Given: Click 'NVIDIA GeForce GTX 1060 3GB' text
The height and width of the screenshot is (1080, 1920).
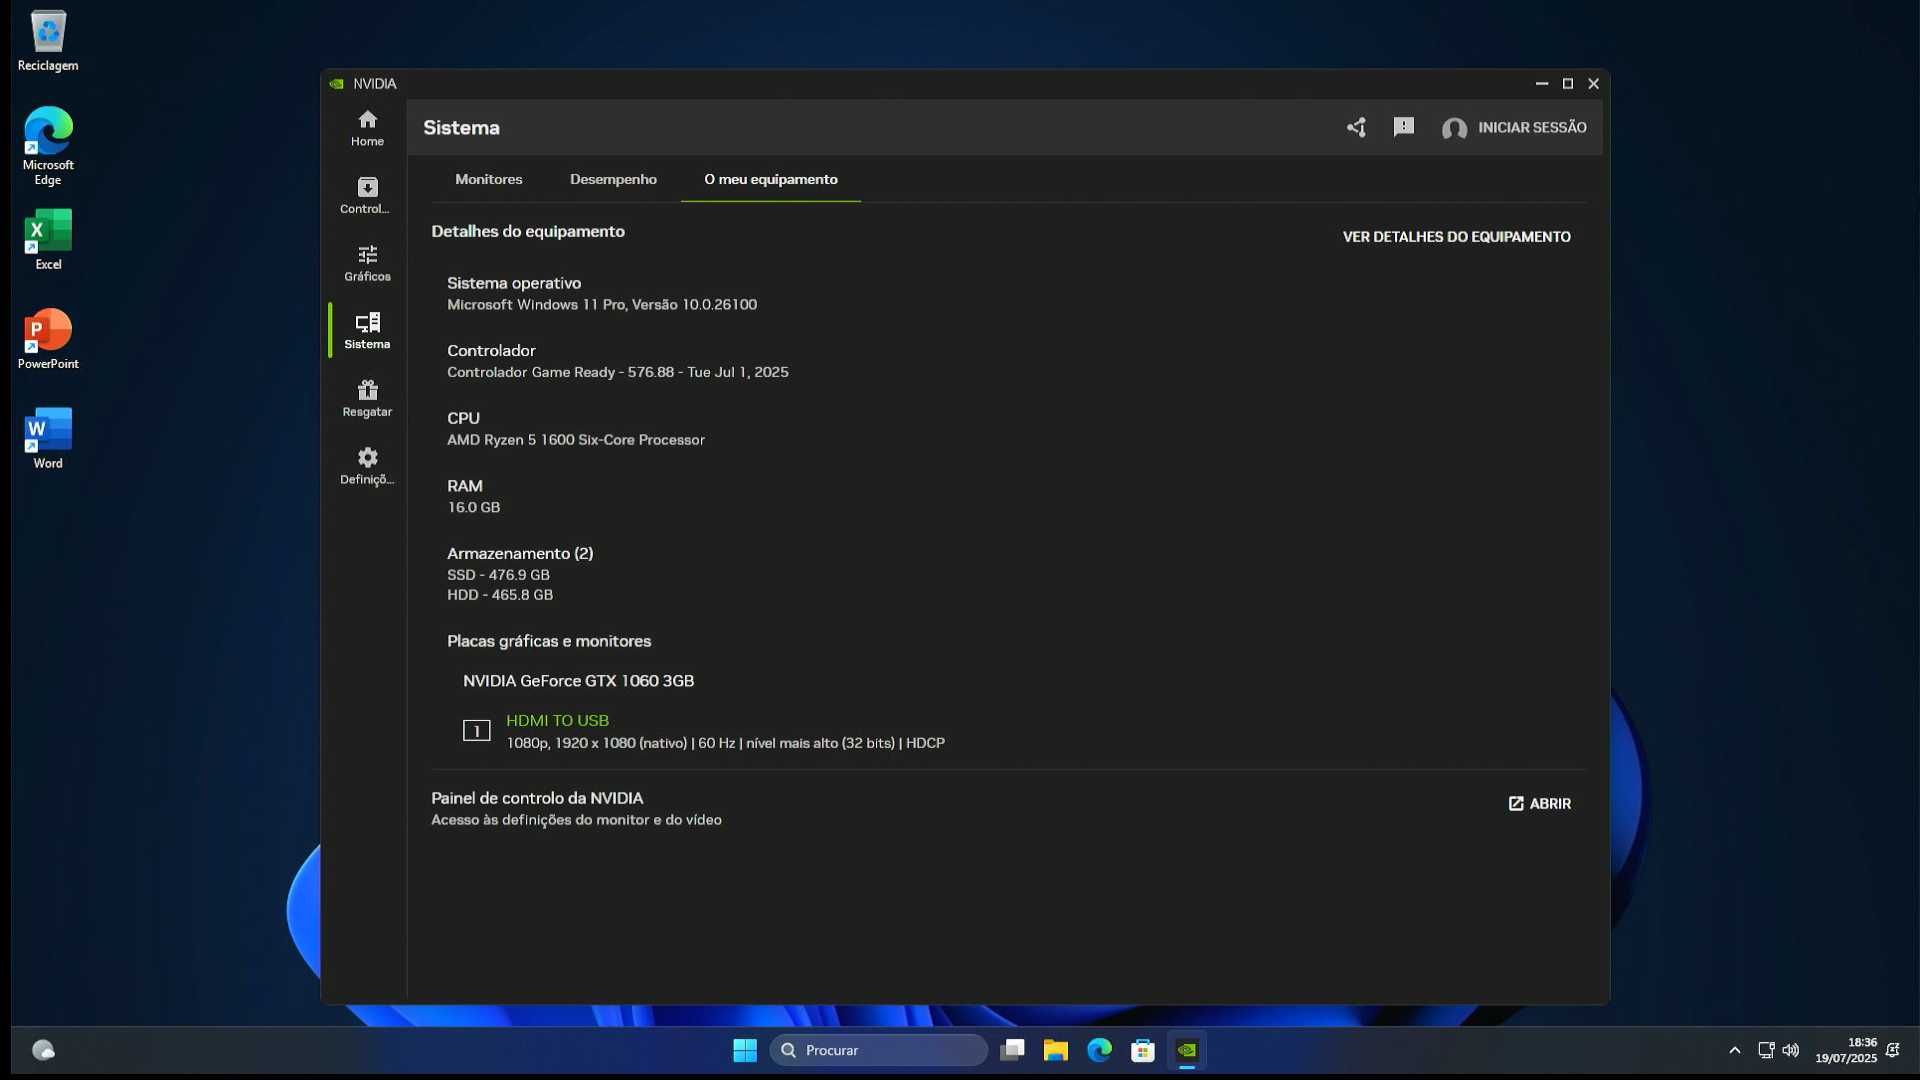Looking at the screenshot, I should pos(578,681).
